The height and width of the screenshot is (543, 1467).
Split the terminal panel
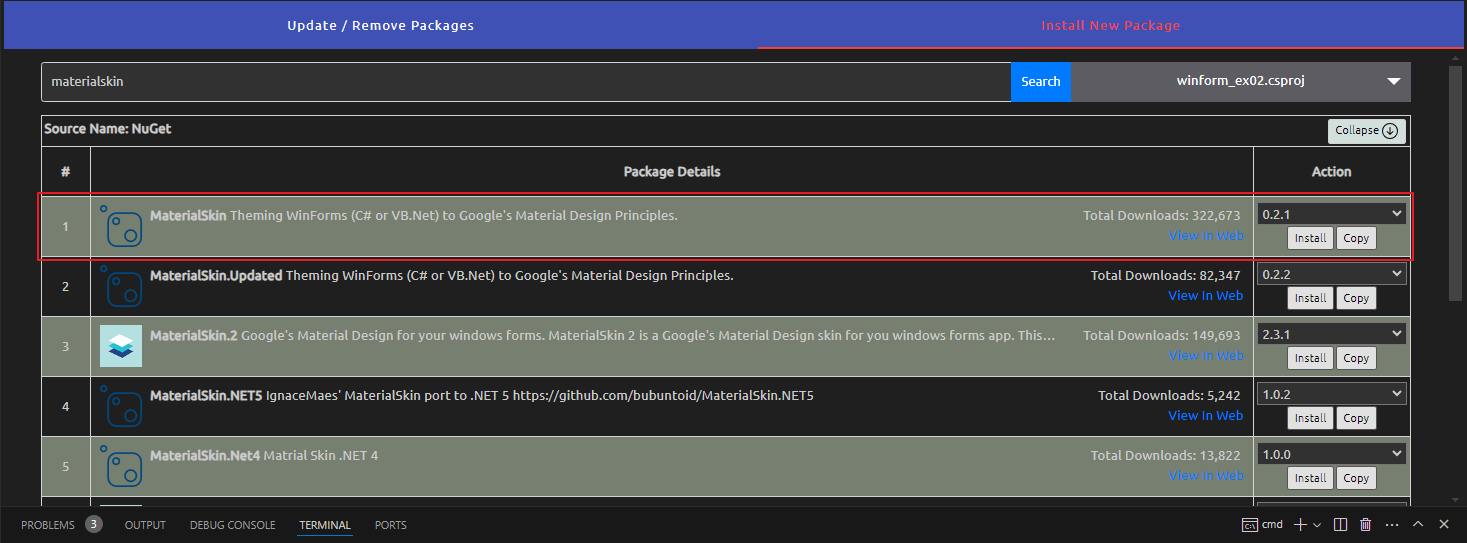(x=1341, y=524)
